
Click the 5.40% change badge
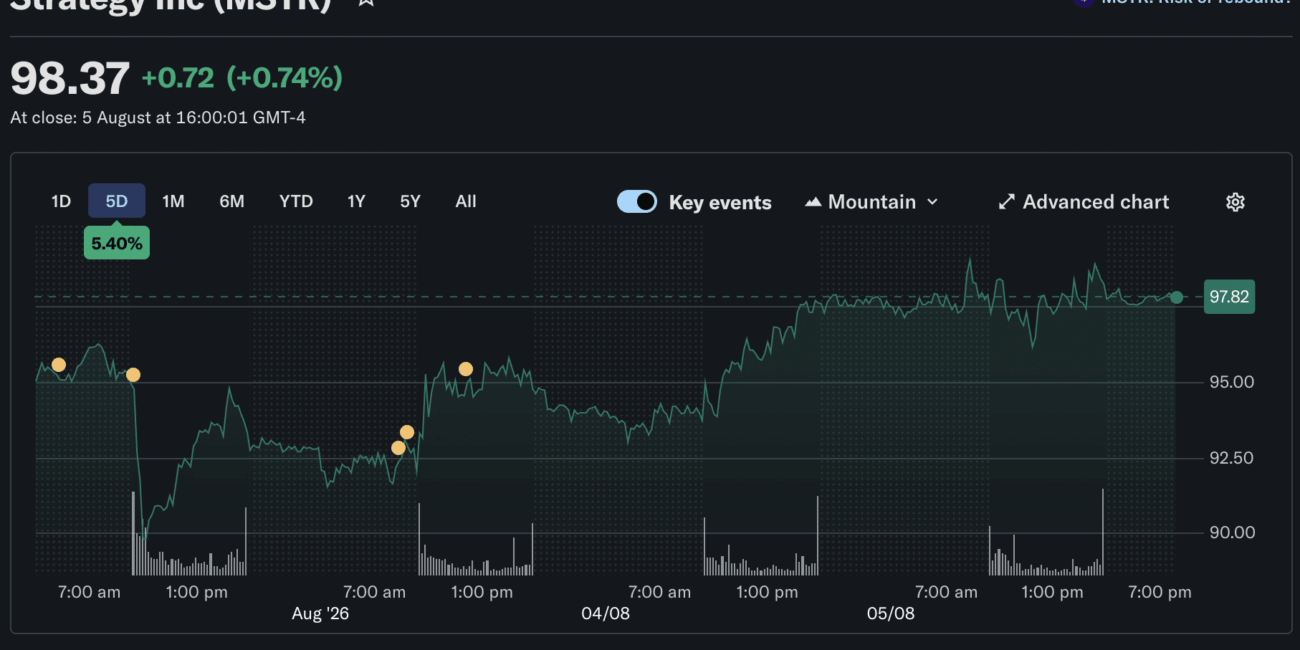(117, 243)
